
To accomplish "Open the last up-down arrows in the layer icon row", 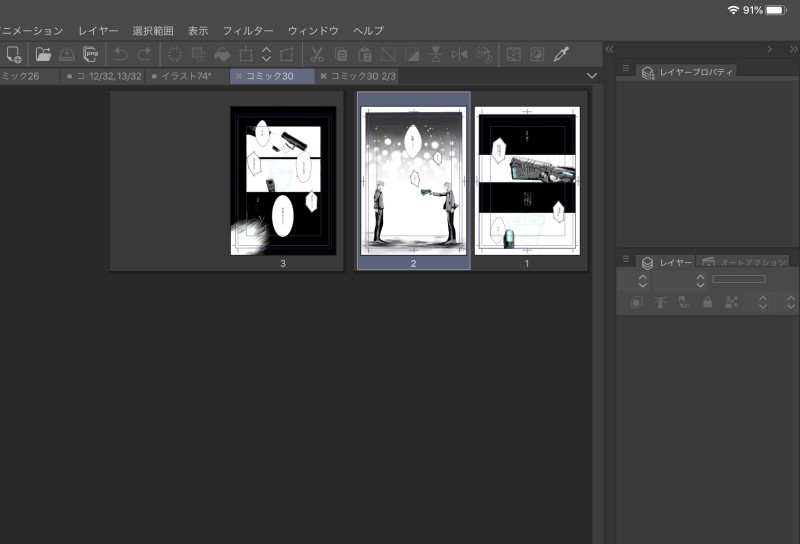I will [x=791, y=302].
